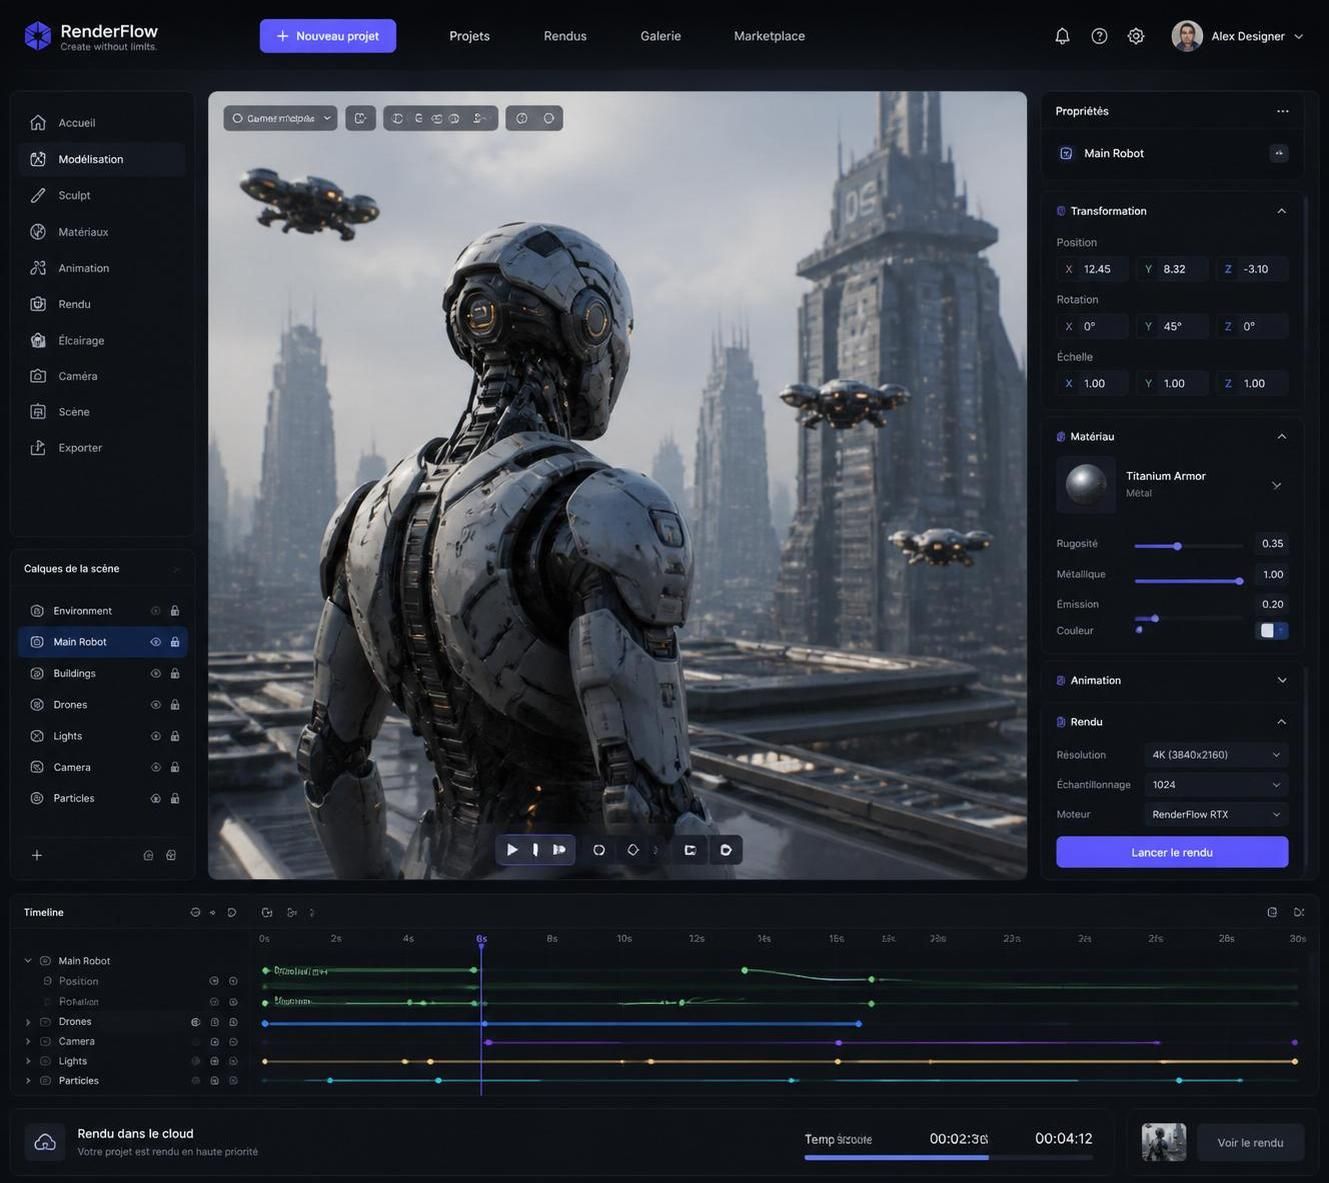
Task: Open the help question mark icon
Action: 1099,36
